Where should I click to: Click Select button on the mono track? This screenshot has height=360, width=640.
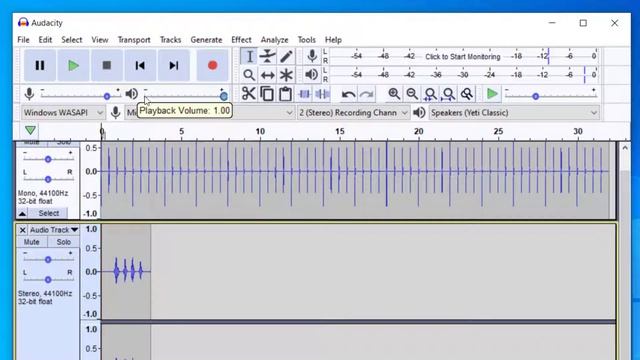(49, 213)
